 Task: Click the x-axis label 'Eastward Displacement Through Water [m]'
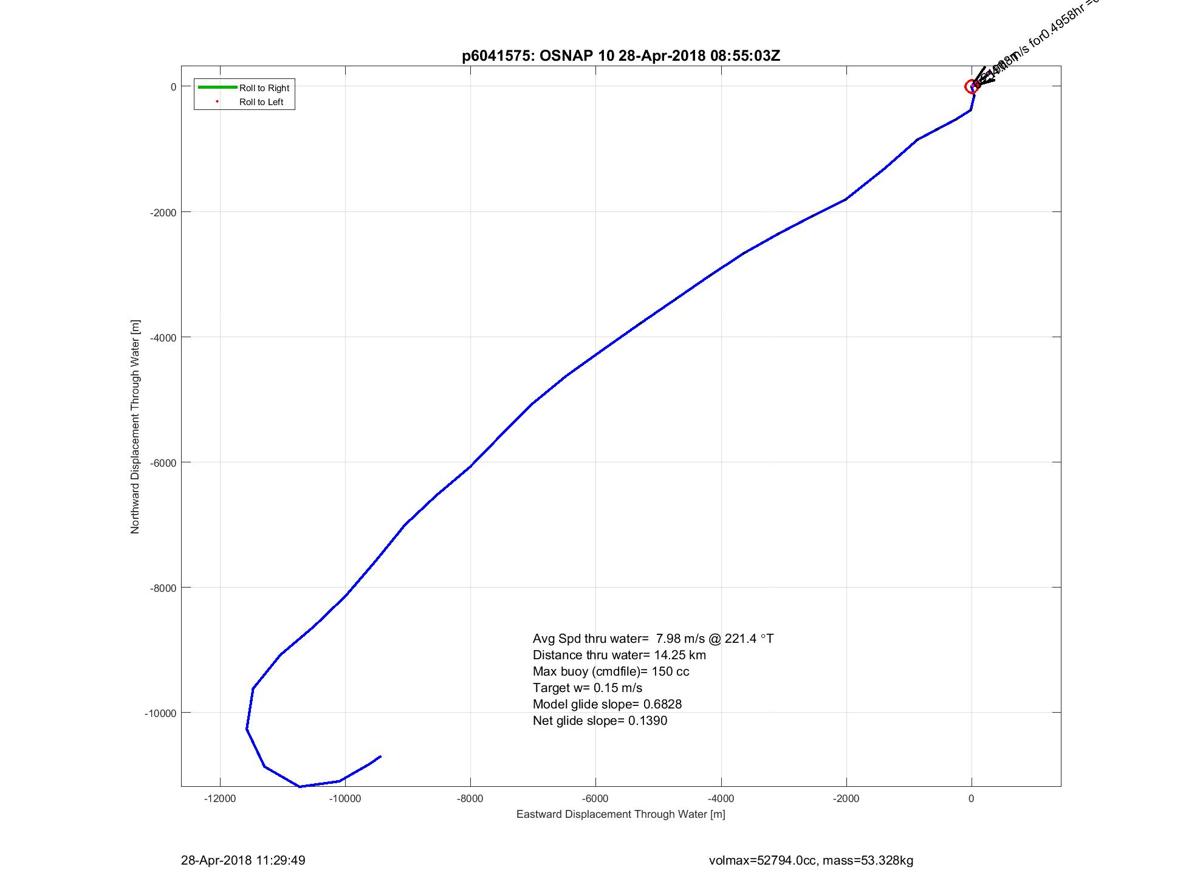(x=621, y=814)
